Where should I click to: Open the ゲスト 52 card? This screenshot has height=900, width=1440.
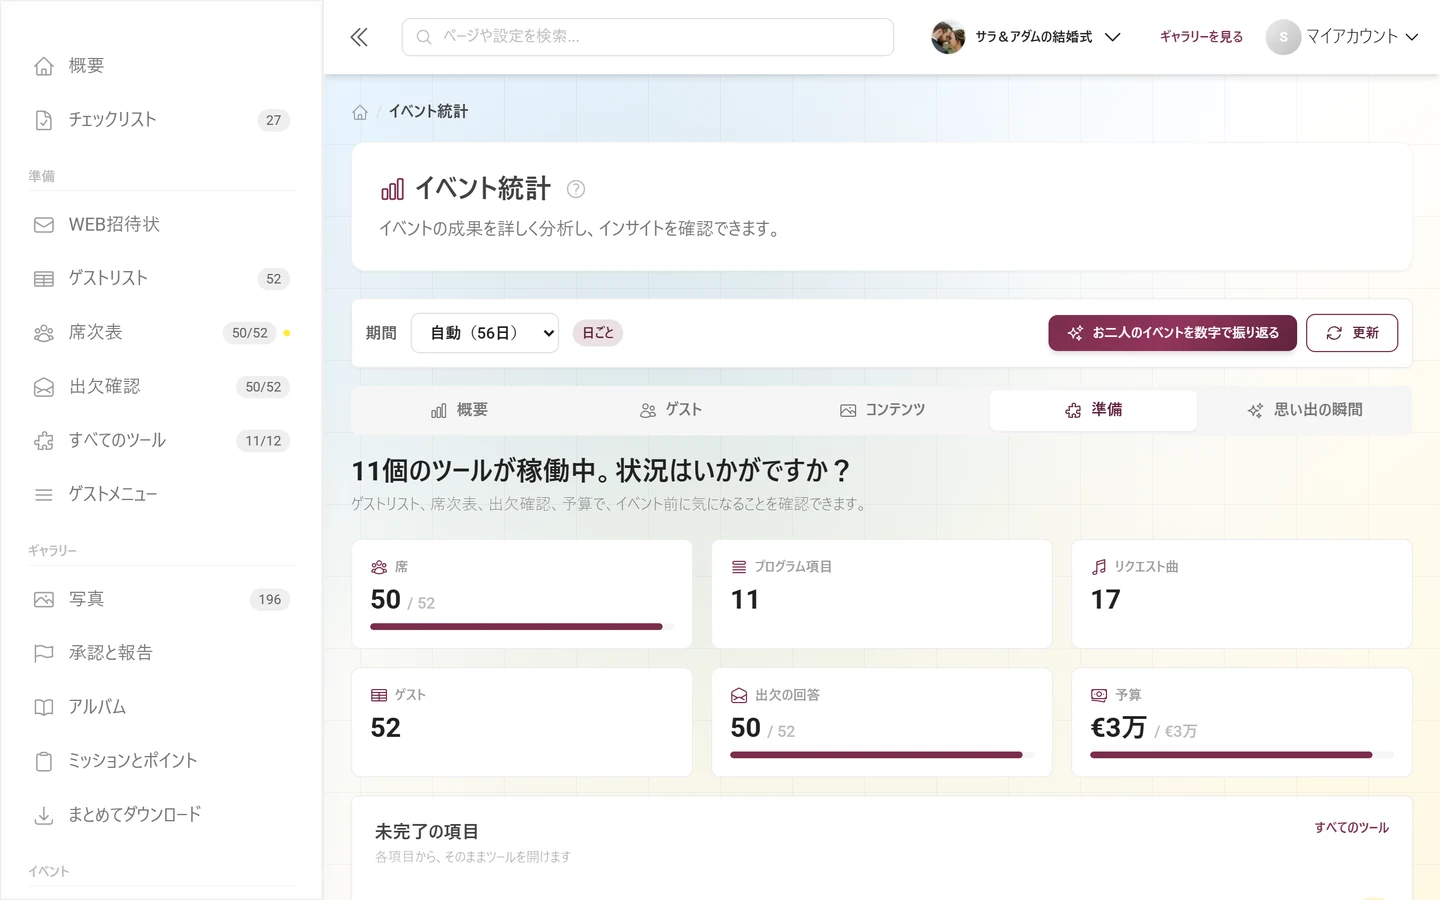click(x=522, y=722)
